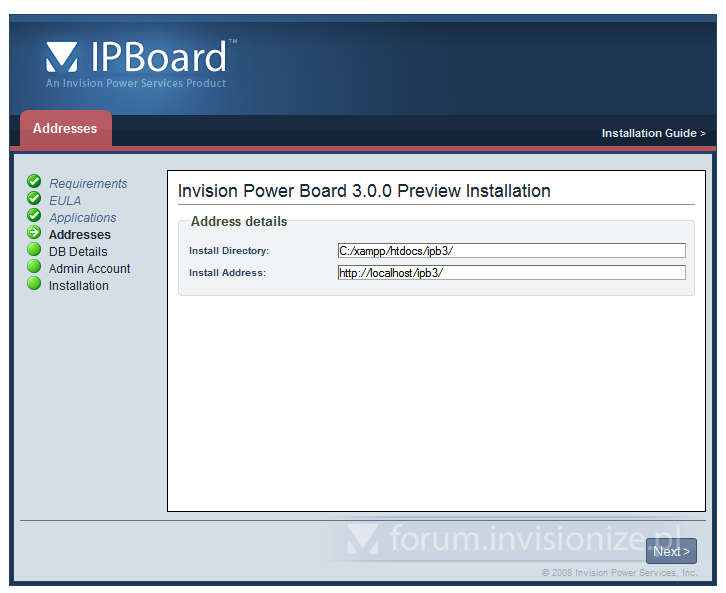Screen dimensions: 726x593
Task: Choose DB Details step in sidebar
Action: click(x=78, y=252)
